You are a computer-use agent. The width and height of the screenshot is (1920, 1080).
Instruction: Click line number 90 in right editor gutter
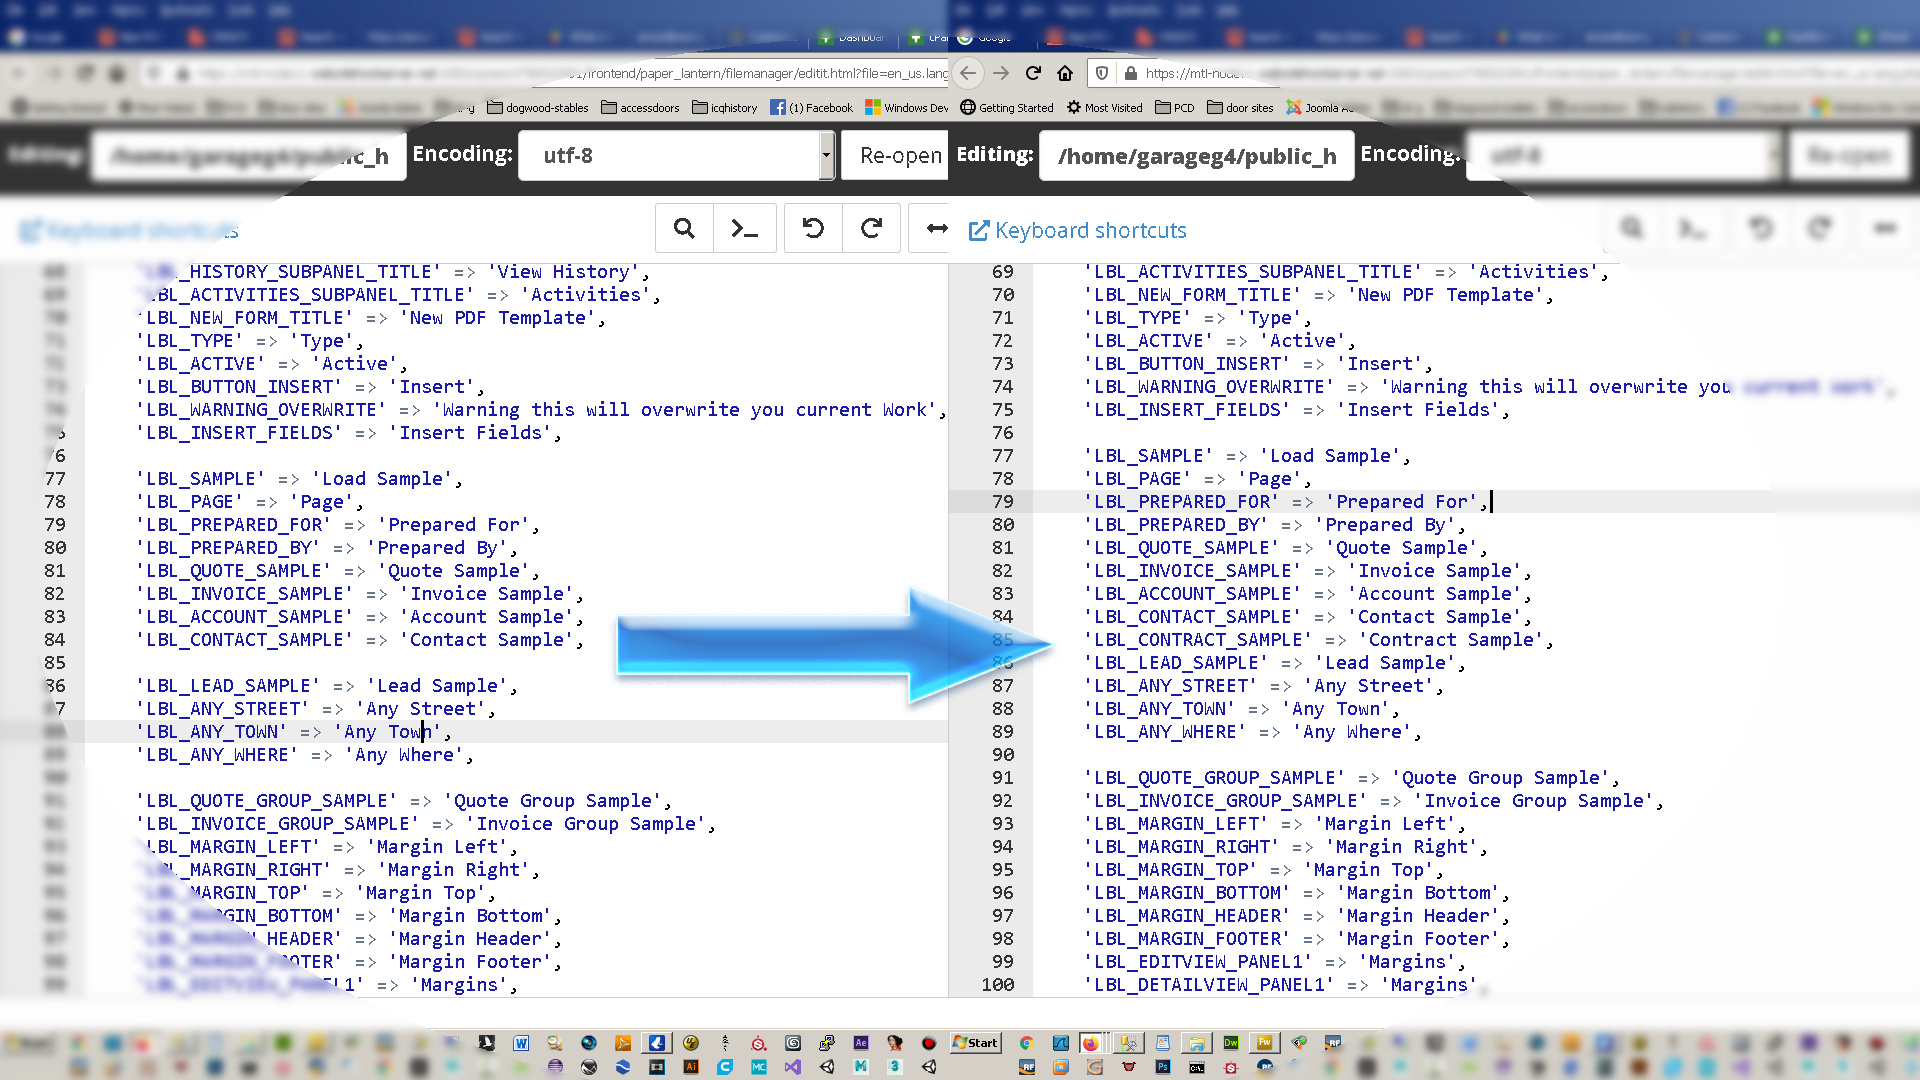pos(1002,755)
